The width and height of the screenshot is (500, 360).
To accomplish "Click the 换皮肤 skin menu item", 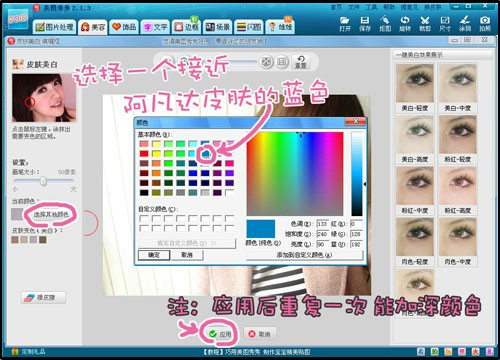I will (x=432, y=7).
